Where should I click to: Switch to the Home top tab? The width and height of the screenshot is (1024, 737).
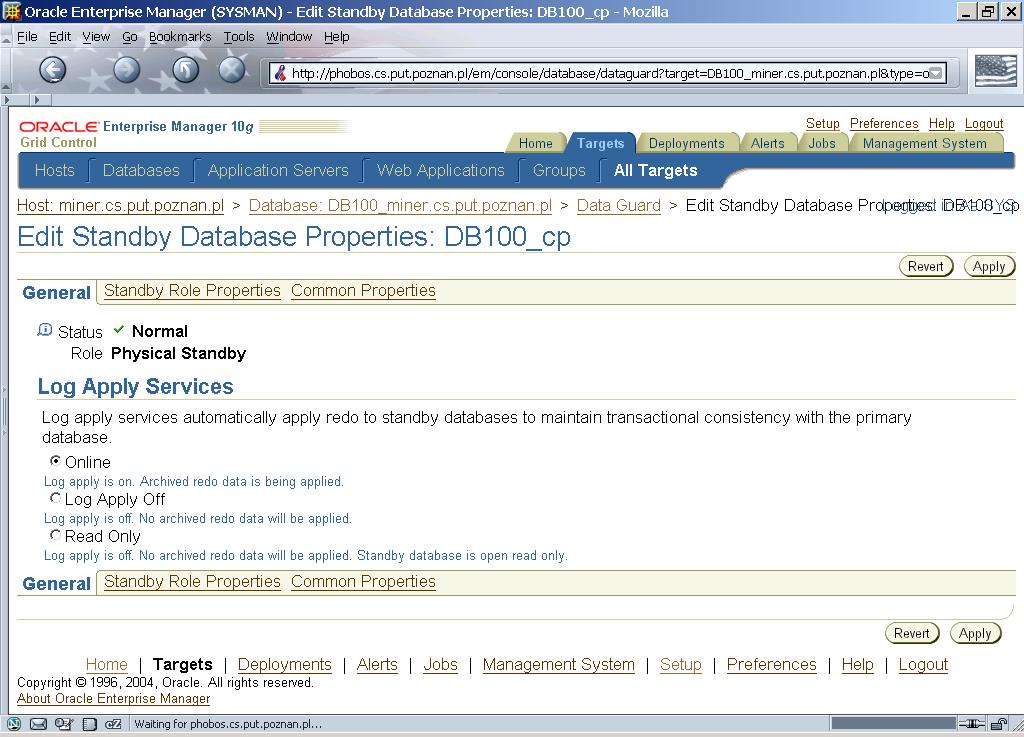point(536,143)
